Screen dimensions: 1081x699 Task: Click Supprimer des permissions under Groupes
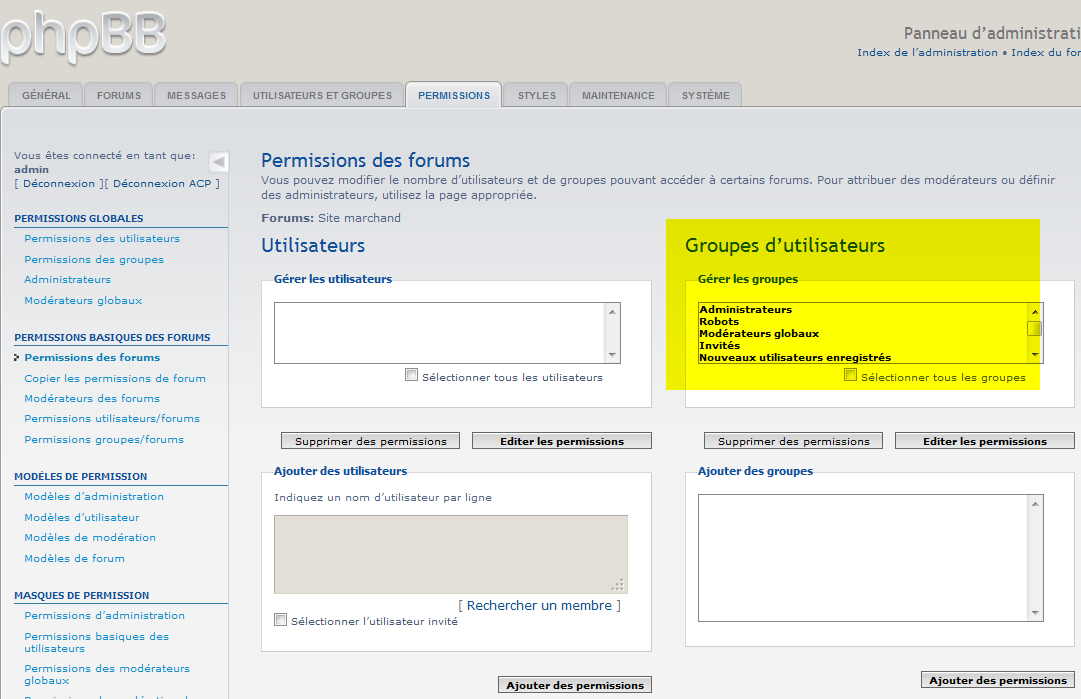(x=794, y=441)
